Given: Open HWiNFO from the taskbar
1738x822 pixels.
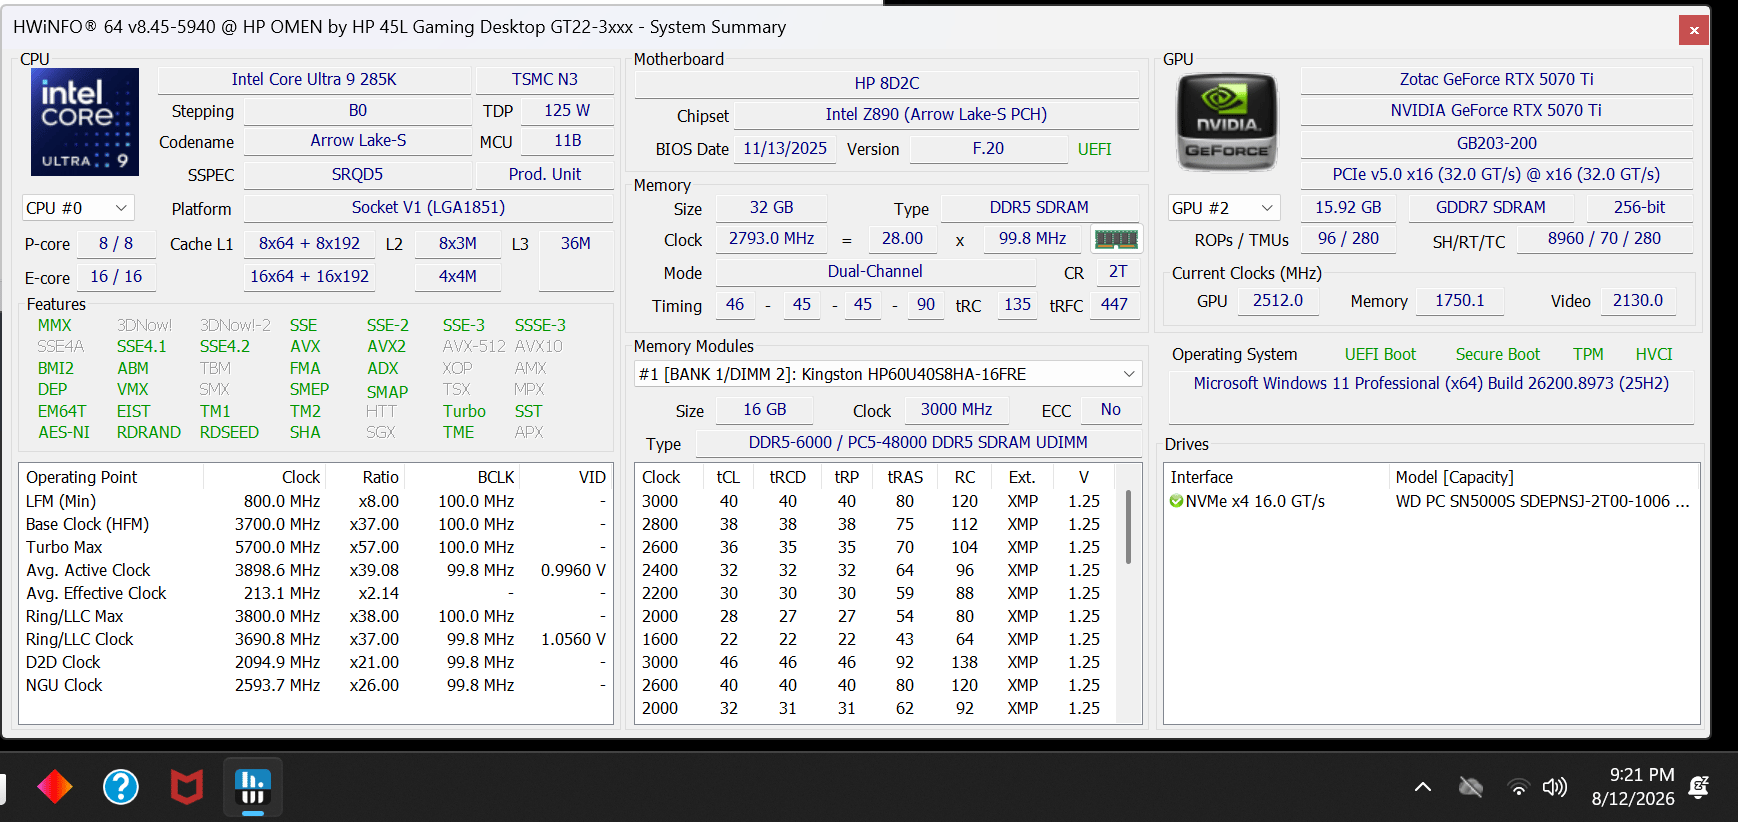Looking at the screenshot, I should click(x=253, y=787).
